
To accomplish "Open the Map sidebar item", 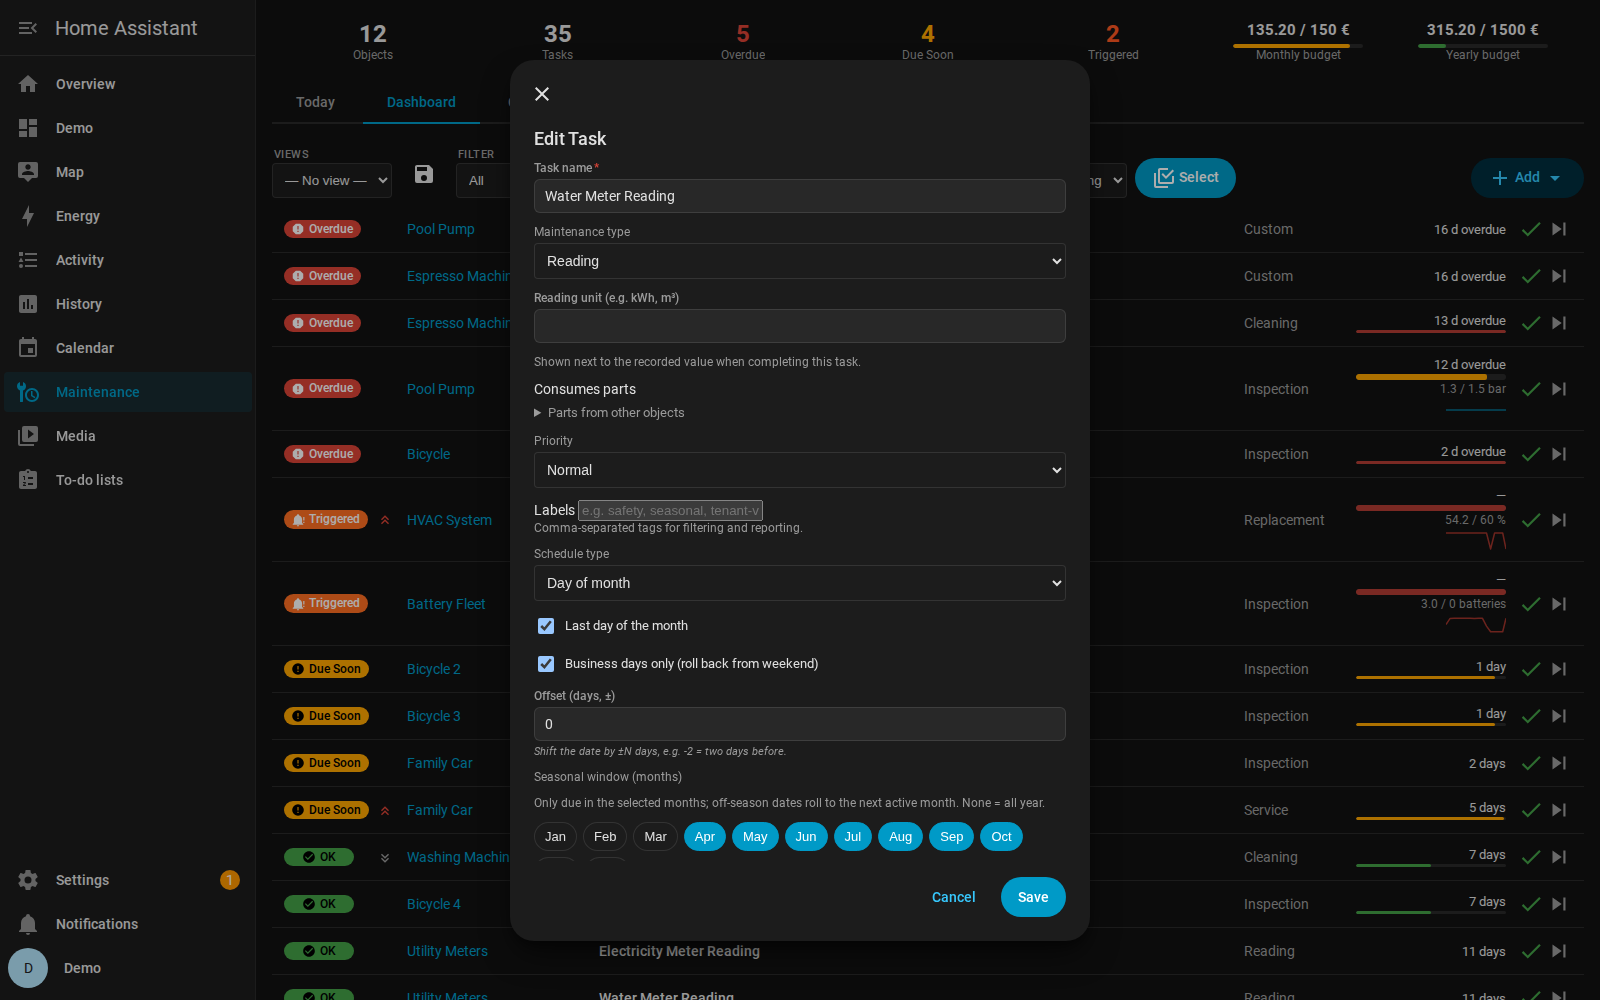I will point(128,172).
